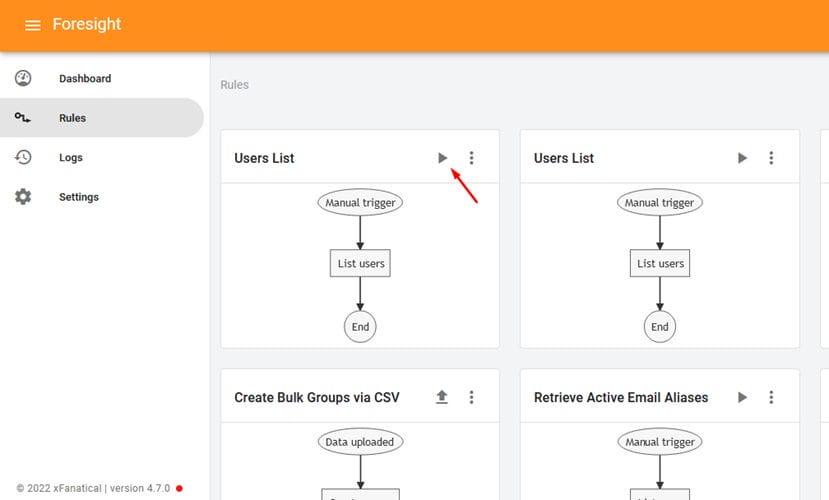Screen dimensions: 829x500
Task: Click the Settings gear icon
Action: click(x=23, y=197)
